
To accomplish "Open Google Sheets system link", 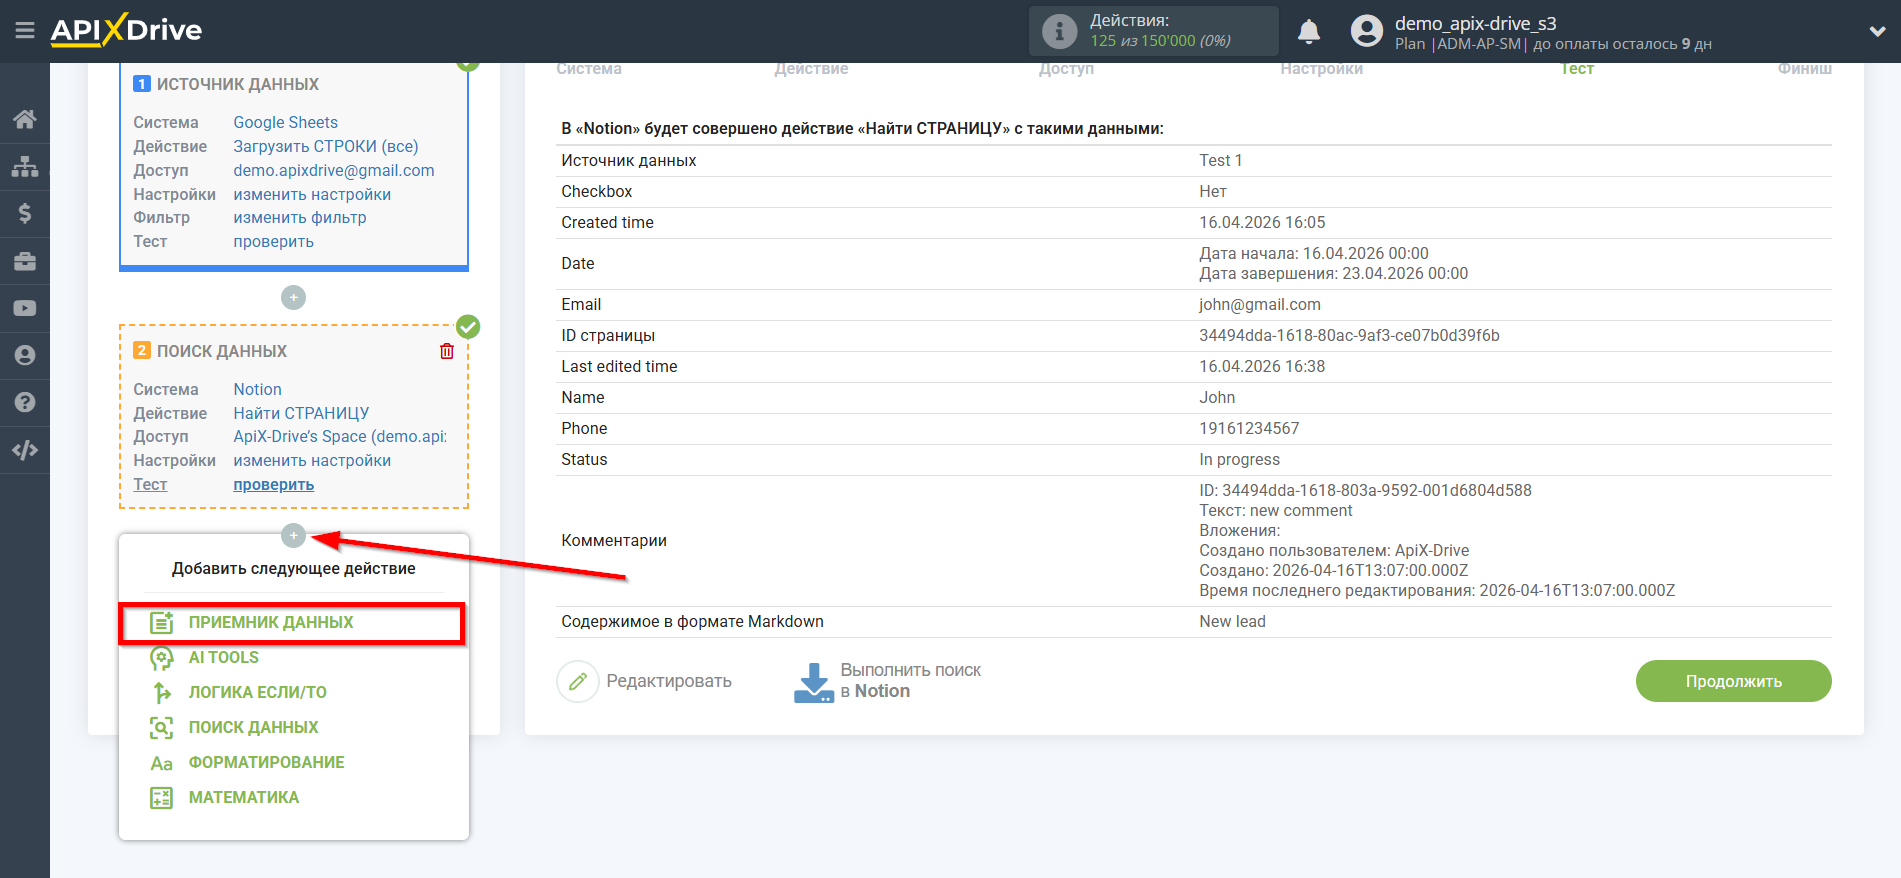I will coord(286,122).
